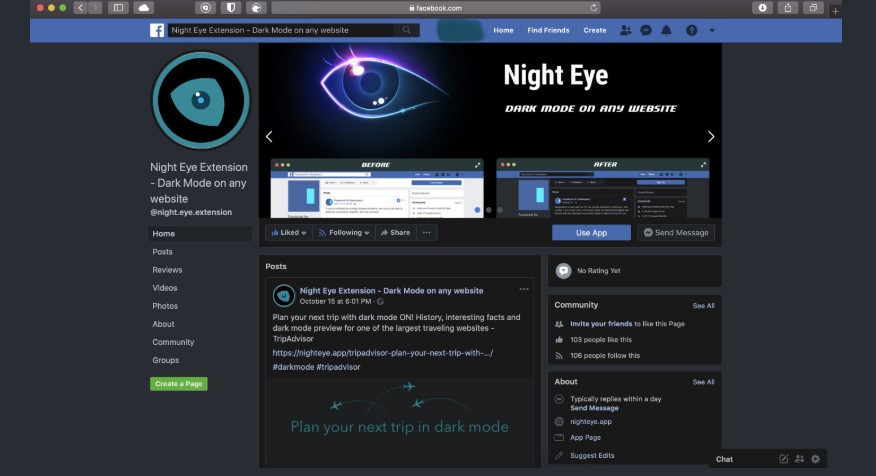Show all tabs overview icon
Image resolution: width=876 pixels, height=476 pixels.
813,8
